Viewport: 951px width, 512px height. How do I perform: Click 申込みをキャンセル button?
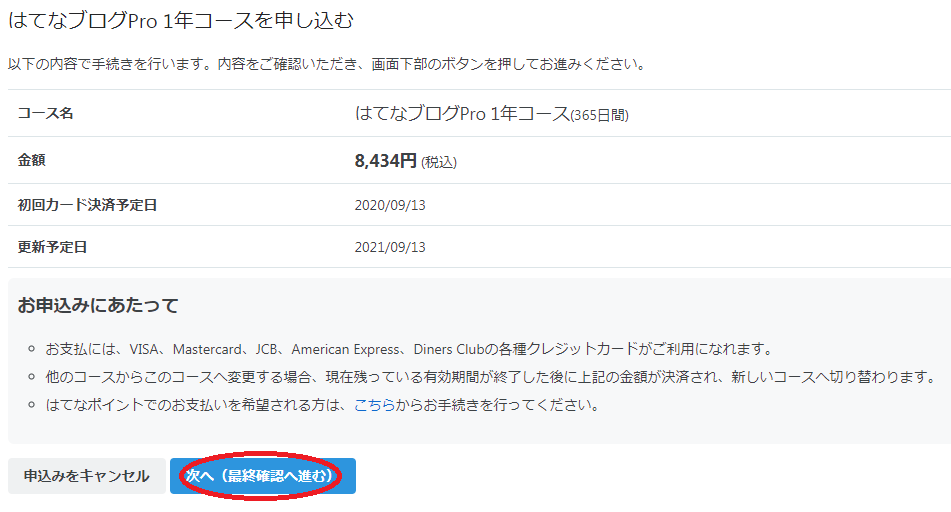(x=87, y=476)
